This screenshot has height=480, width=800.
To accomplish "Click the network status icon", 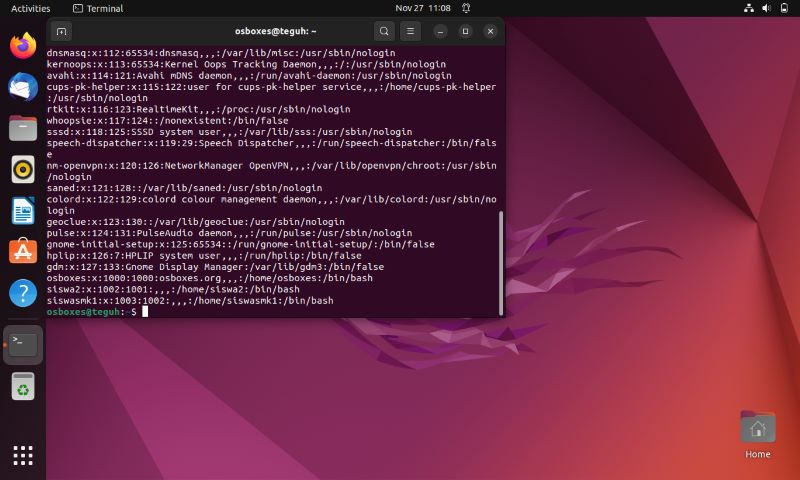I will 749,8.
